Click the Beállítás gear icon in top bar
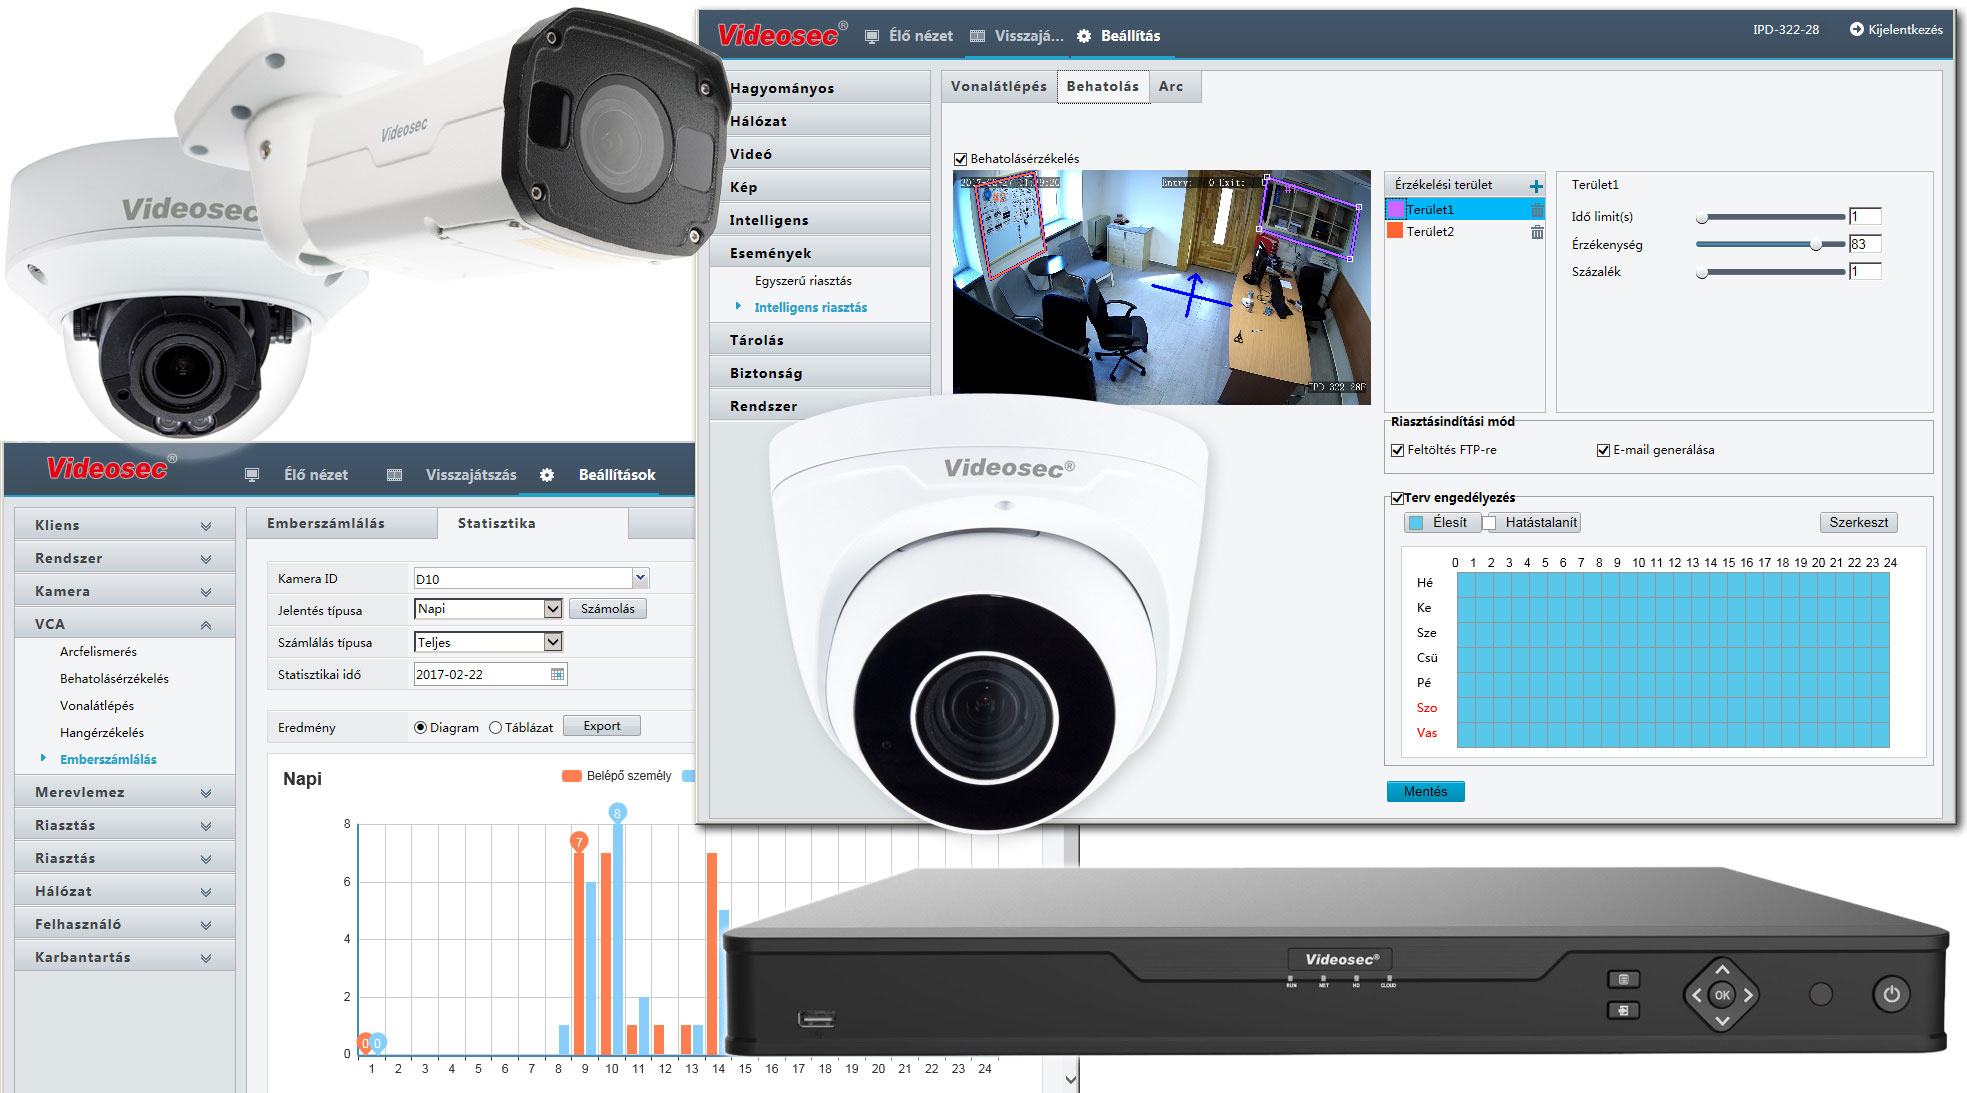Image resolution: width=1967 pixels, height=1093 pixels. point(1084,36)
